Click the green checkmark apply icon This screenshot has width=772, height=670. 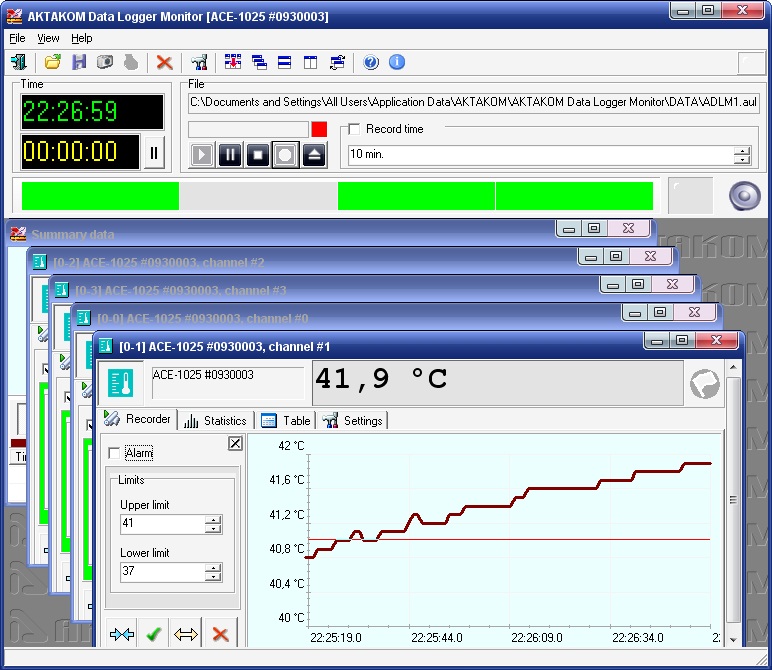tap(153, 634)
